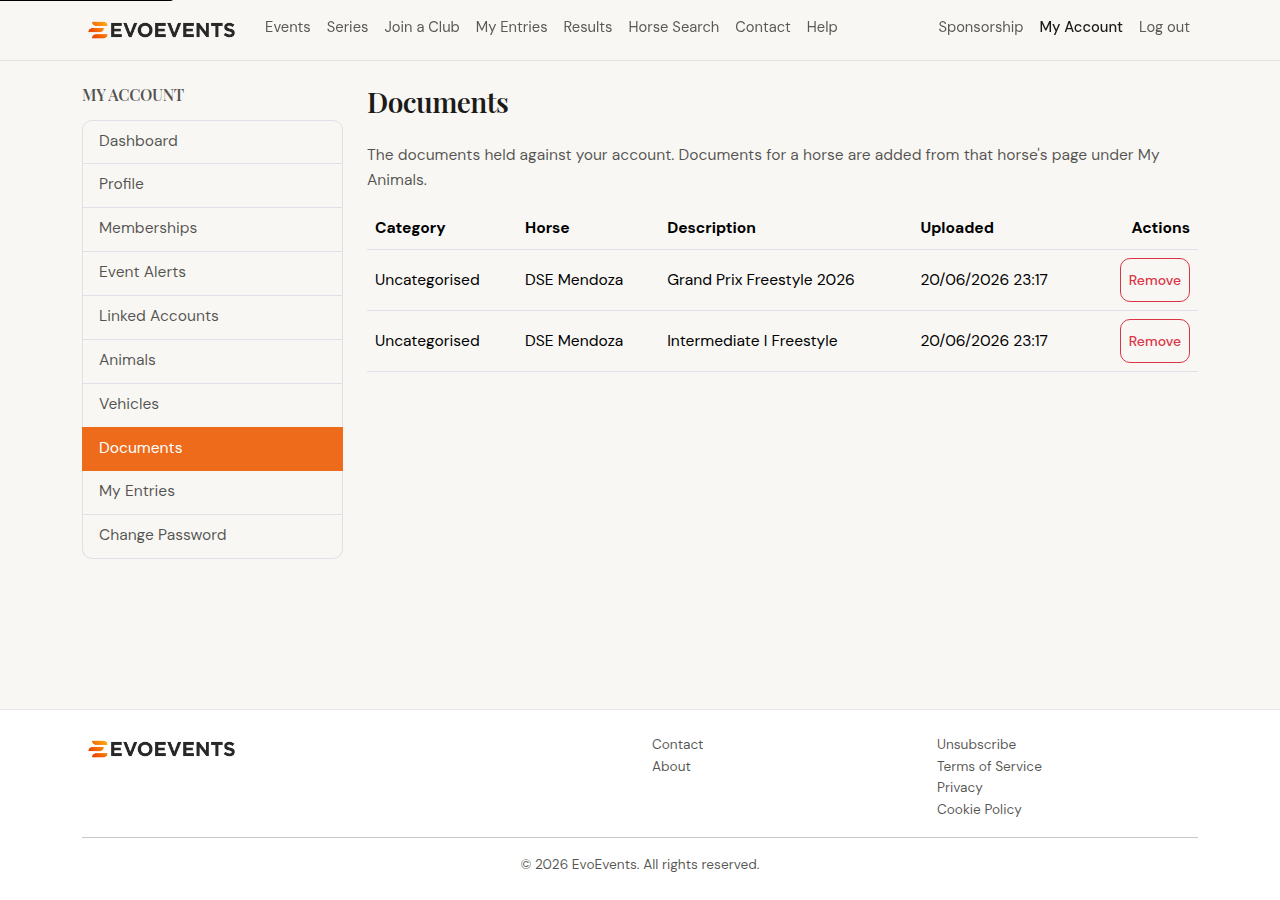This screenshot has height=900, width=1280.
Task: Click the MY ACCOUNT sidebar heading
Action: pos(133,95)
